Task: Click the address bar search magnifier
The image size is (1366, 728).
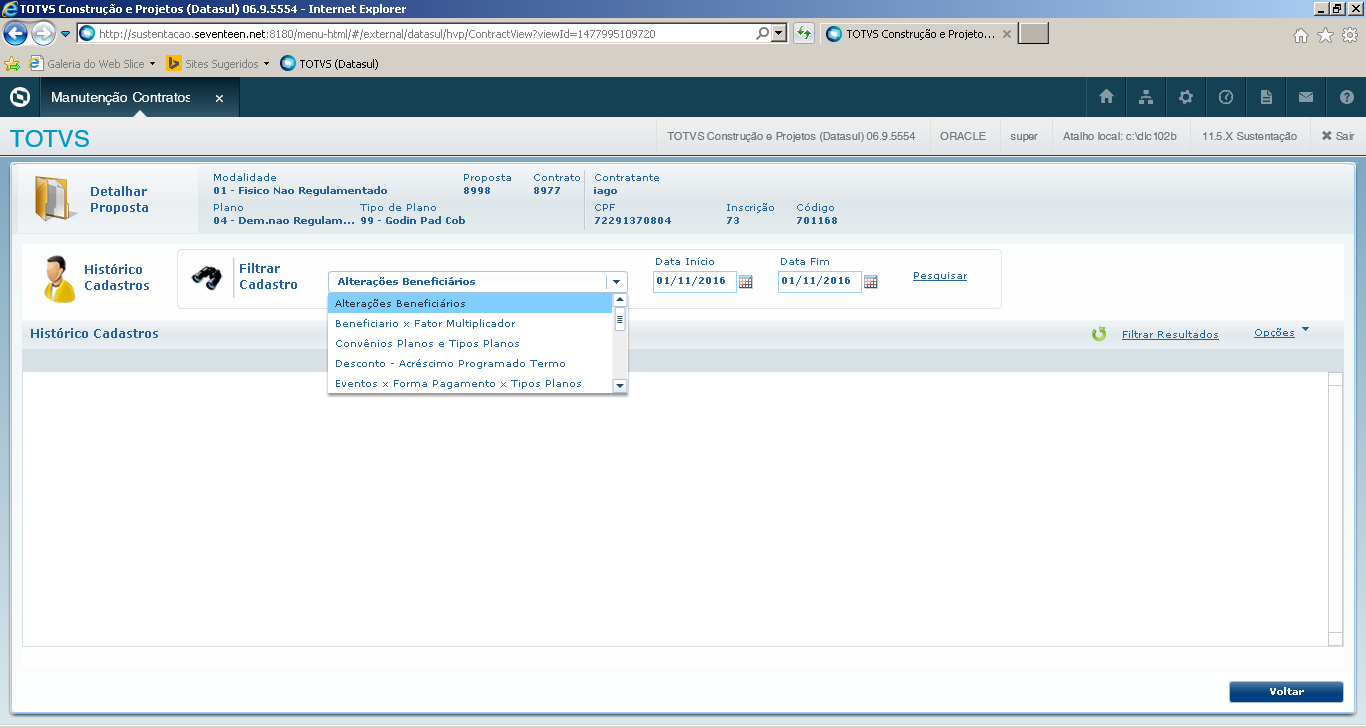Action: point(763,34)
